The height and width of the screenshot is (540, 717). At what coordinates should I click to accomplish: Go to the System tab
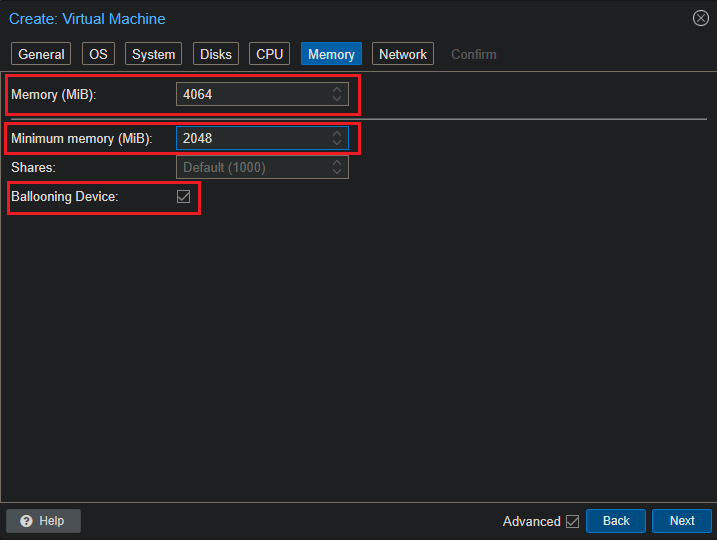point(153,54)
